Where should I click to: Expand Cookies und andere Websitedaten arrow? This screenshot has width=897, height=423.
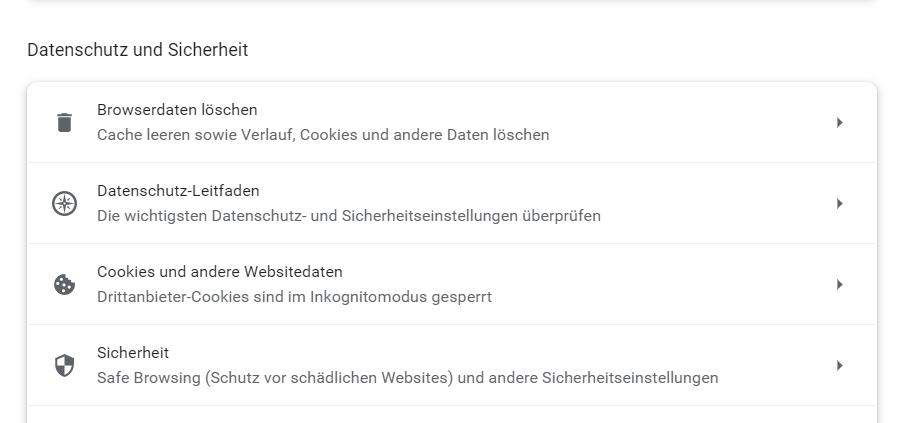(840, 285)
